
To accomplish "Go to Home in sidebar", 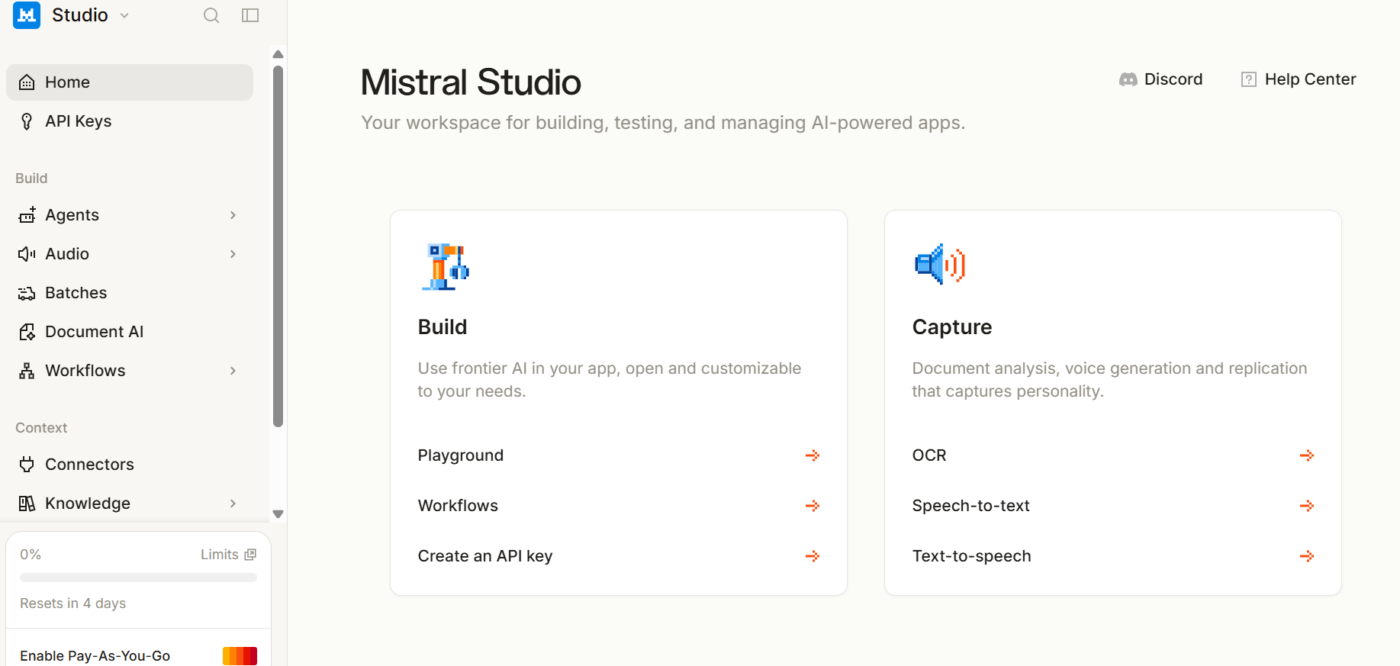I will point(130,82).
